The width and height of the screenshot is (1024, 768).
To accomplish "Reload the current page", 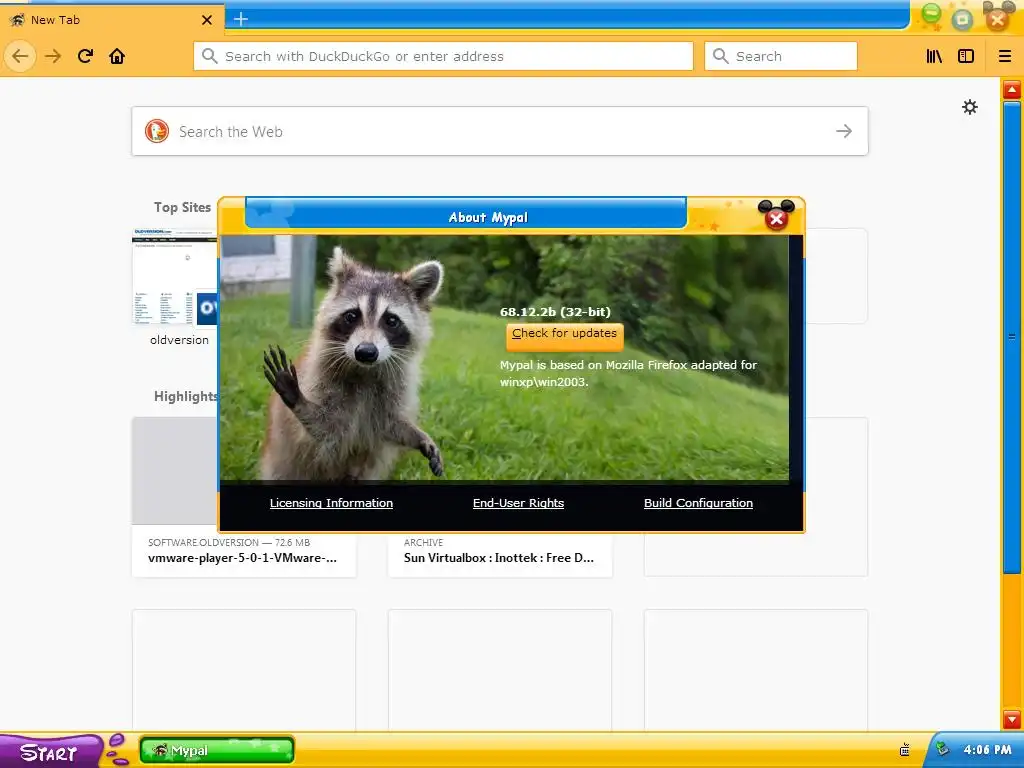I will (x=86, y=56).
